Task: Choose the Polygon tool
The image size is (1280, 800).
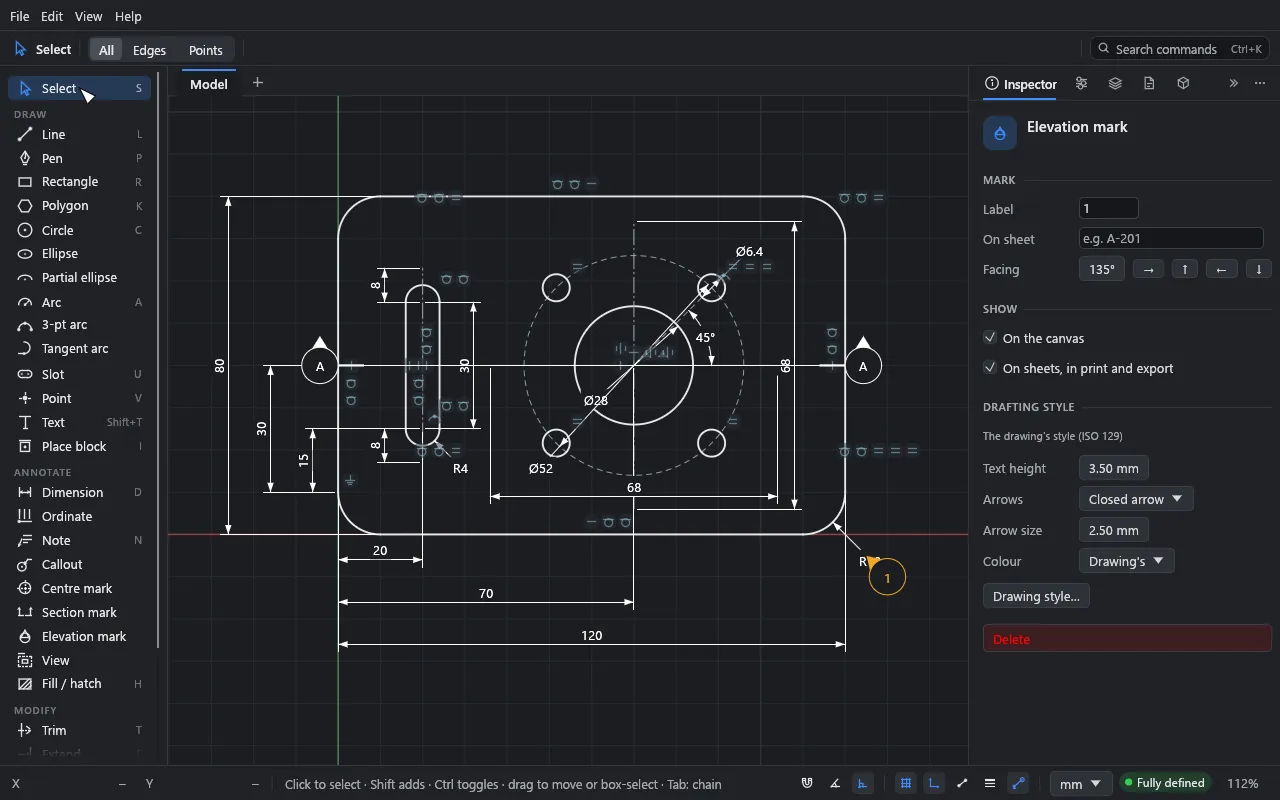Action: pyautogui.click(x=80, y=206)
